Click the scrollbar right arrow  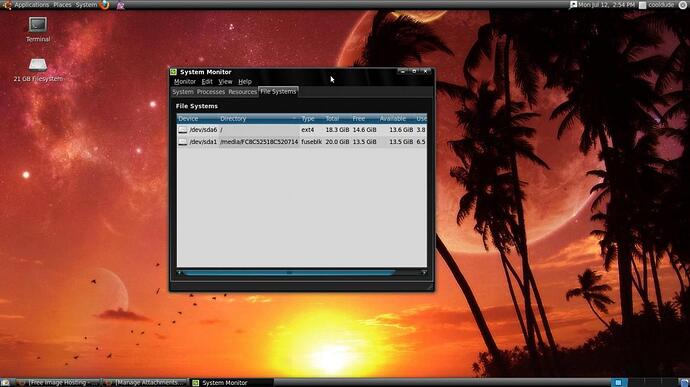424,273
